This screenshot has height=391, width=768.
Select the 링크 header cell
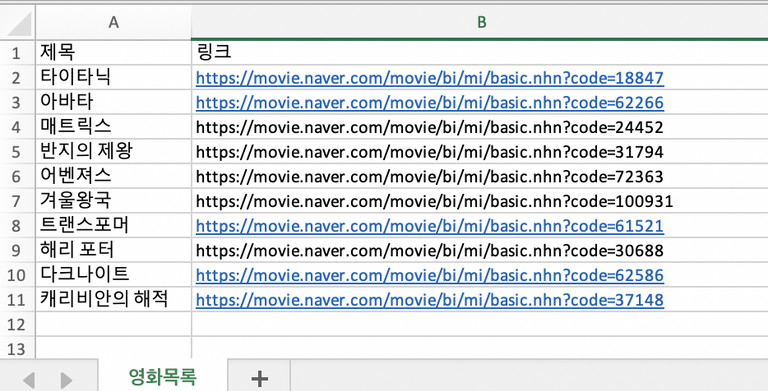tap(480, 52)
